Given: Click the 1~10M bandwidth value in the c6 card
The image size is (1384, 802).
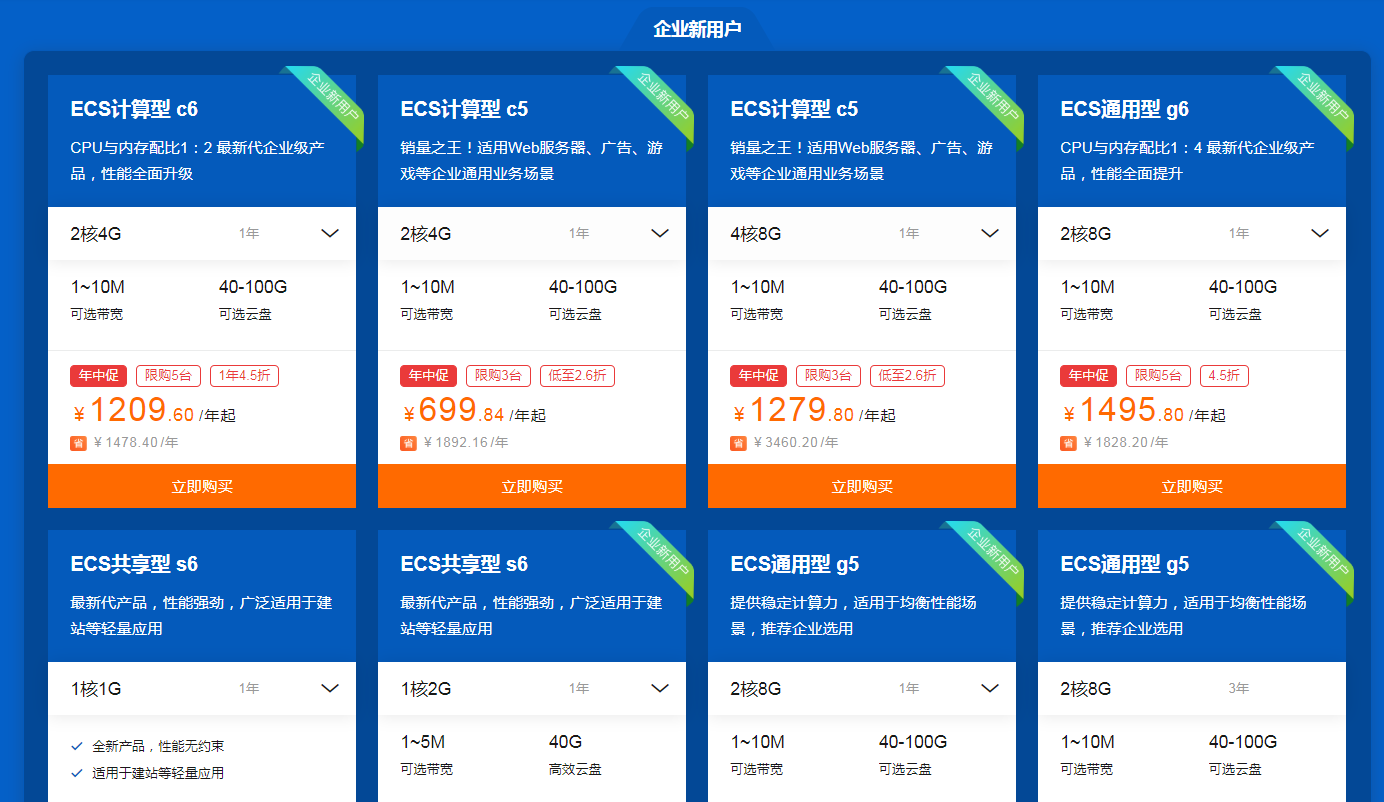Looking at the screenshot, I should point(97,287).
